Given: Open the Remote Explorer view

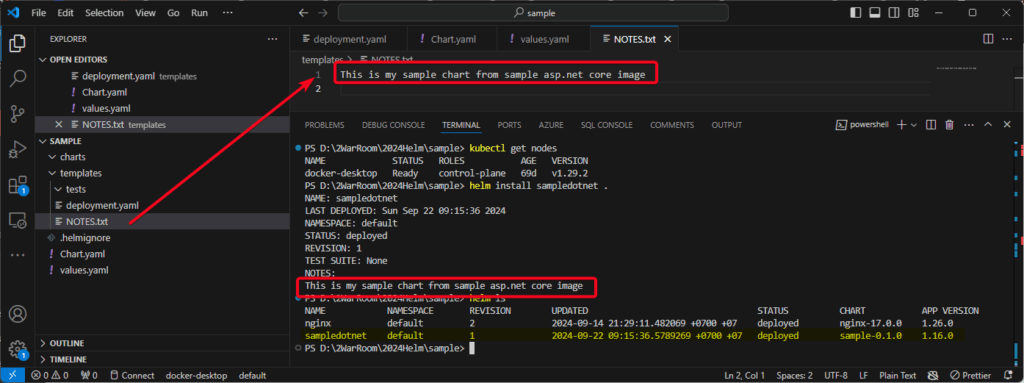Looking at the screenshot, I should coord(18,220).
